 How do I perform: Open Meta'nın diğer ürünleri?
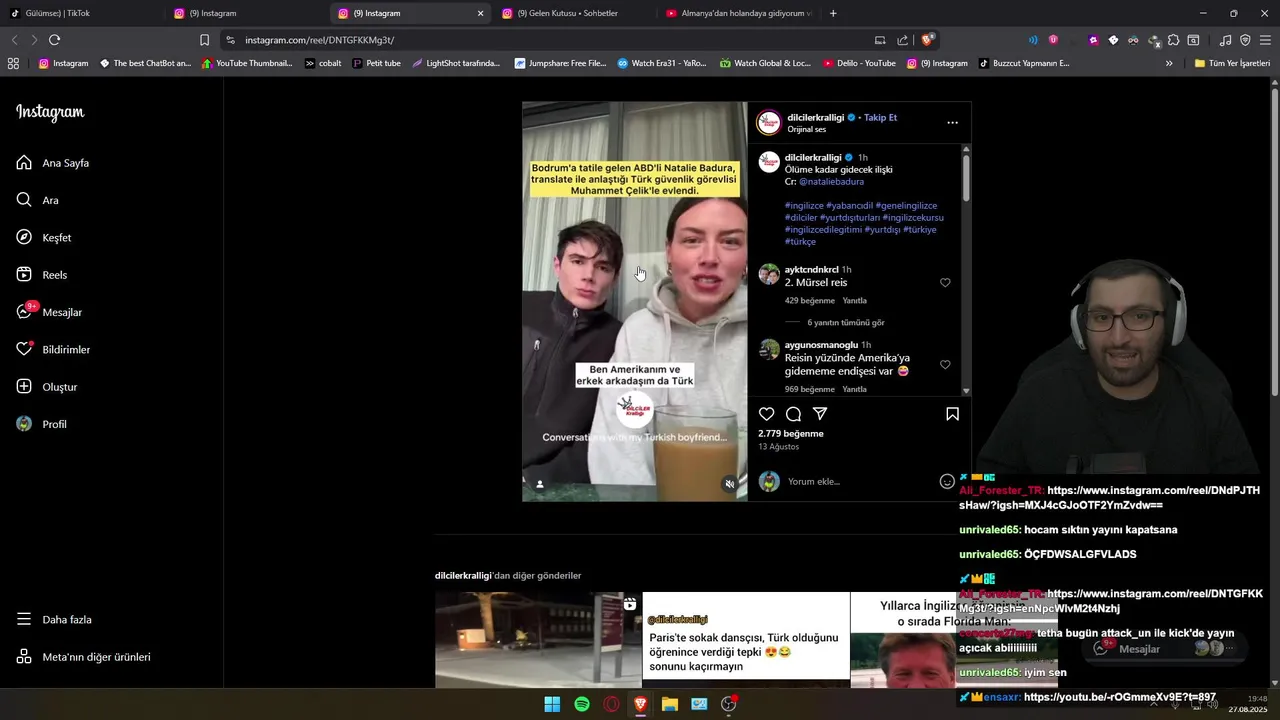(83, 657)
